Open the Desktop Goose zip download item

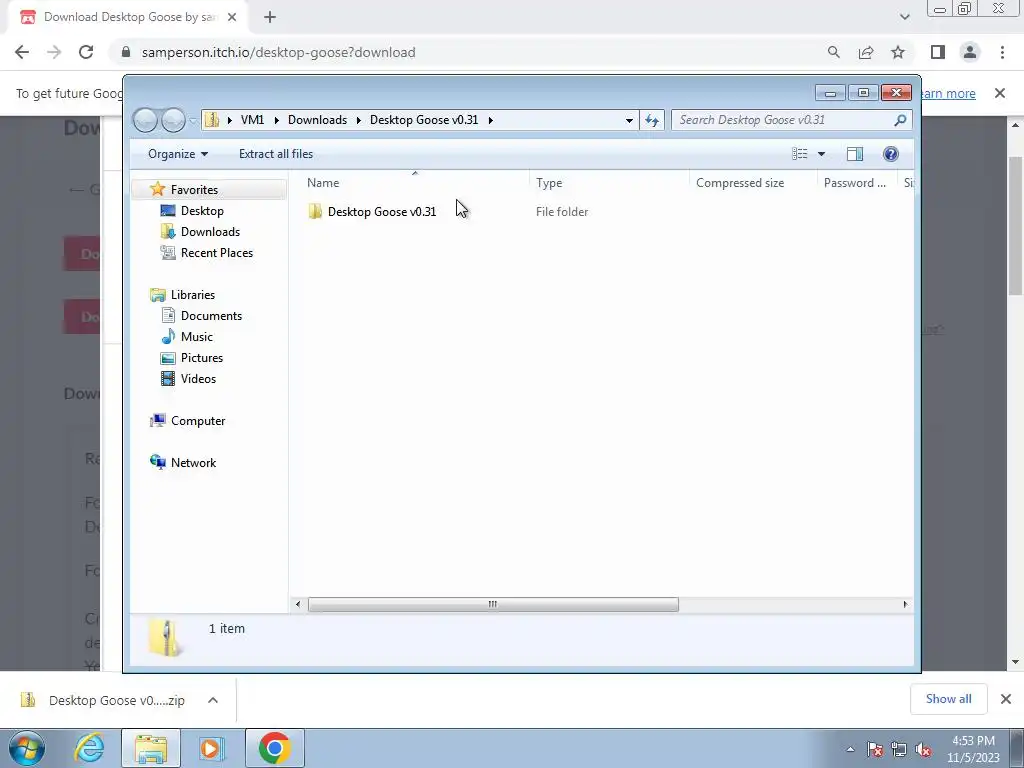[x=103, y=700]
